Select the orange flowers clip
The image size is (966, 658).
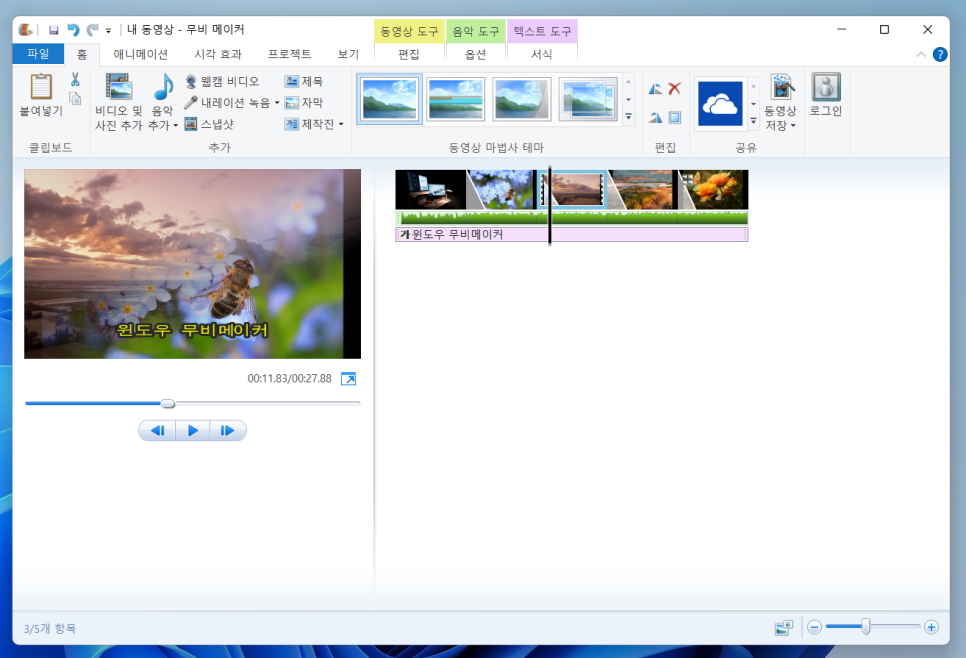(713, 190)
